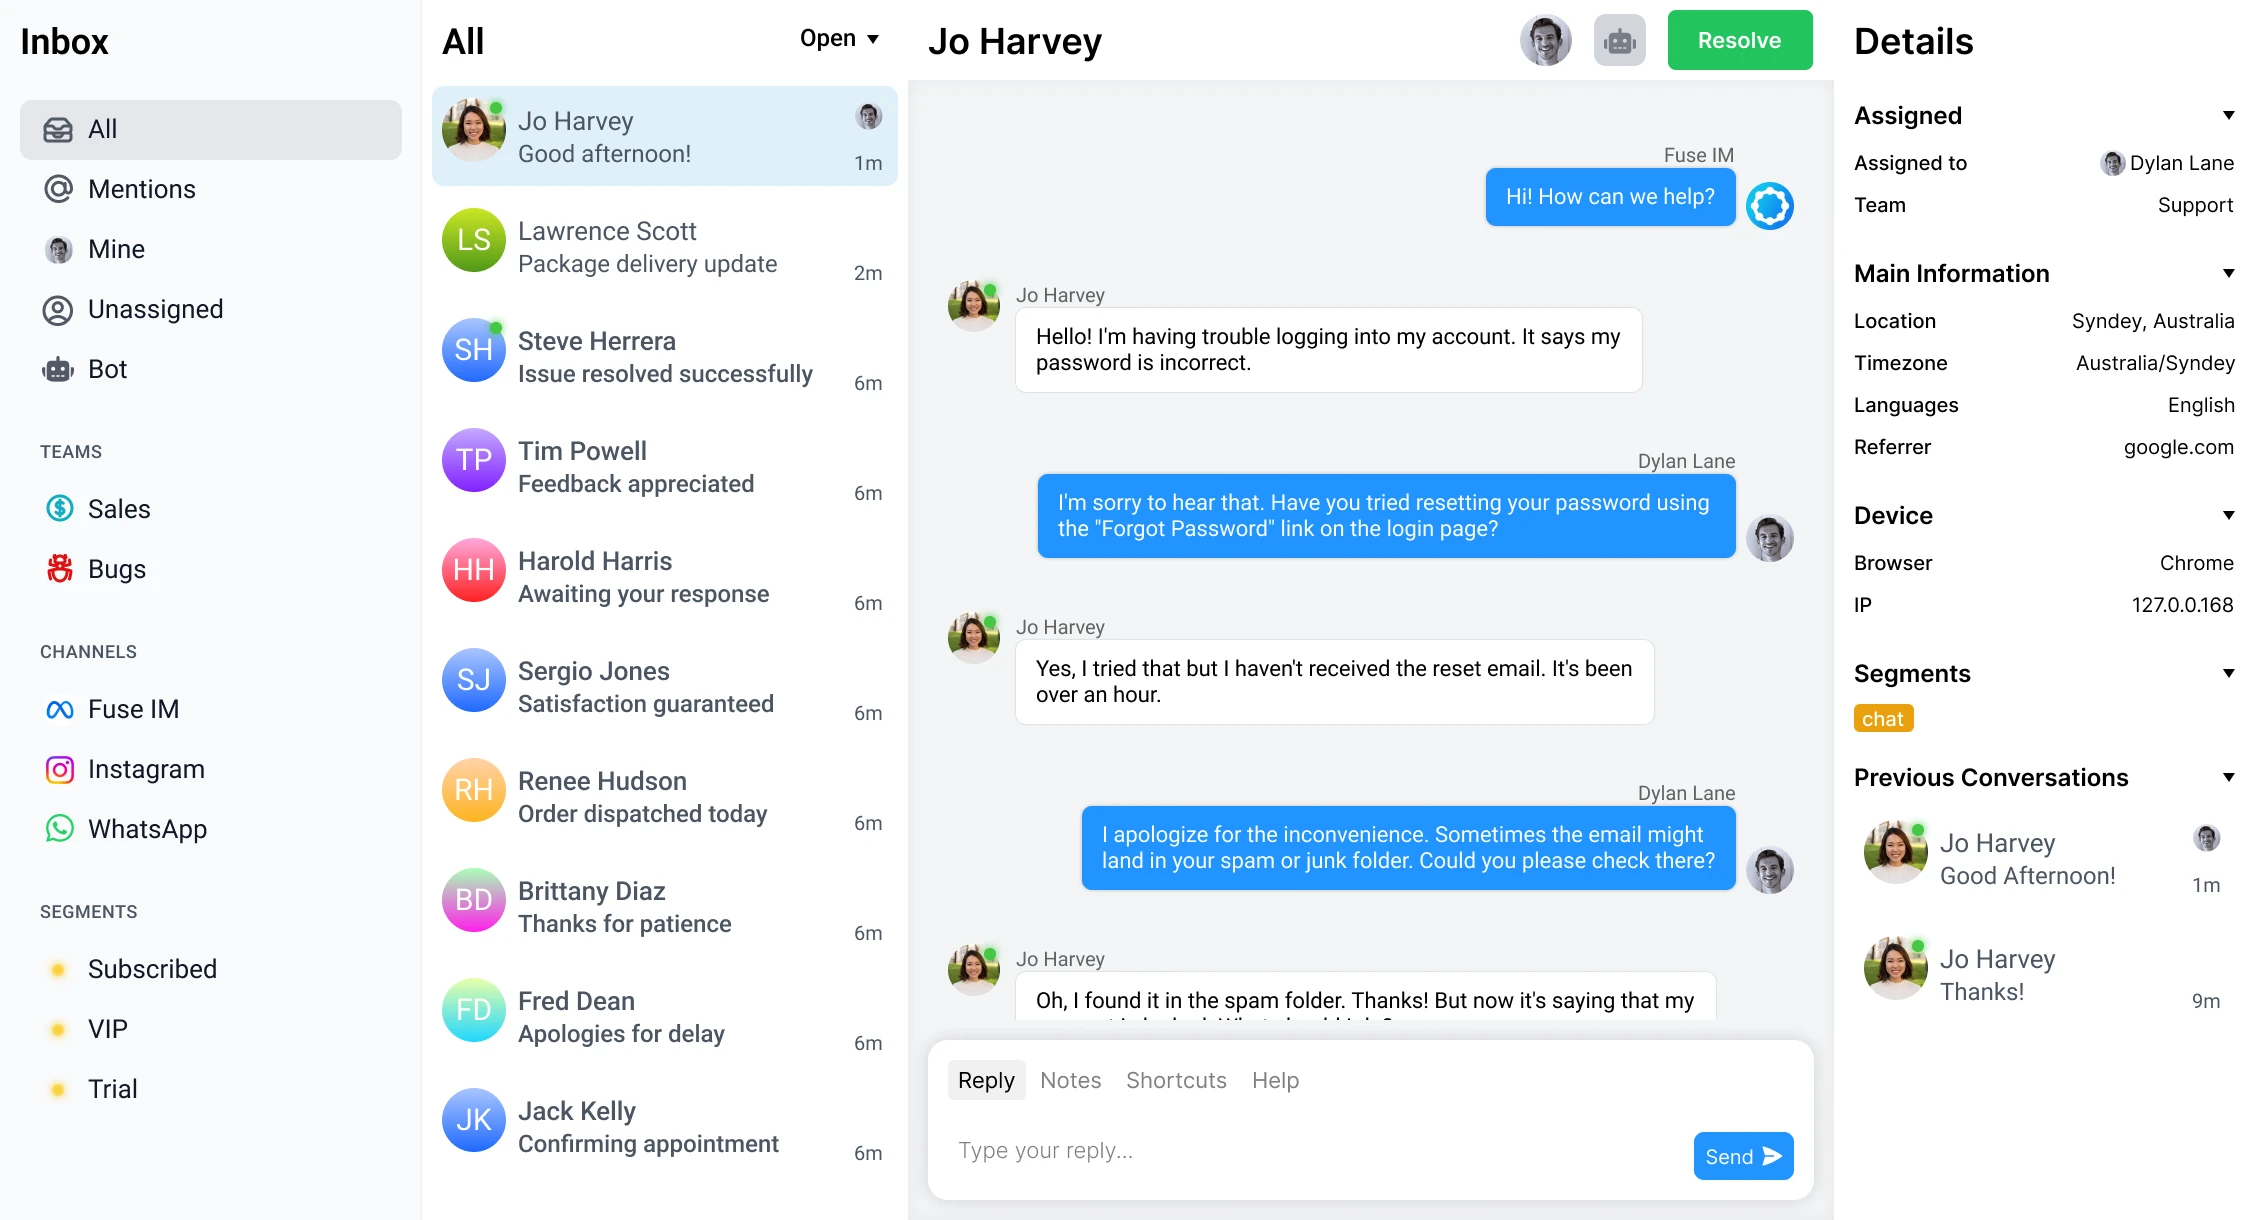Click the Resolve button for conversation
Screen dimensions: 2256x1220
(x=1739, y=41)
